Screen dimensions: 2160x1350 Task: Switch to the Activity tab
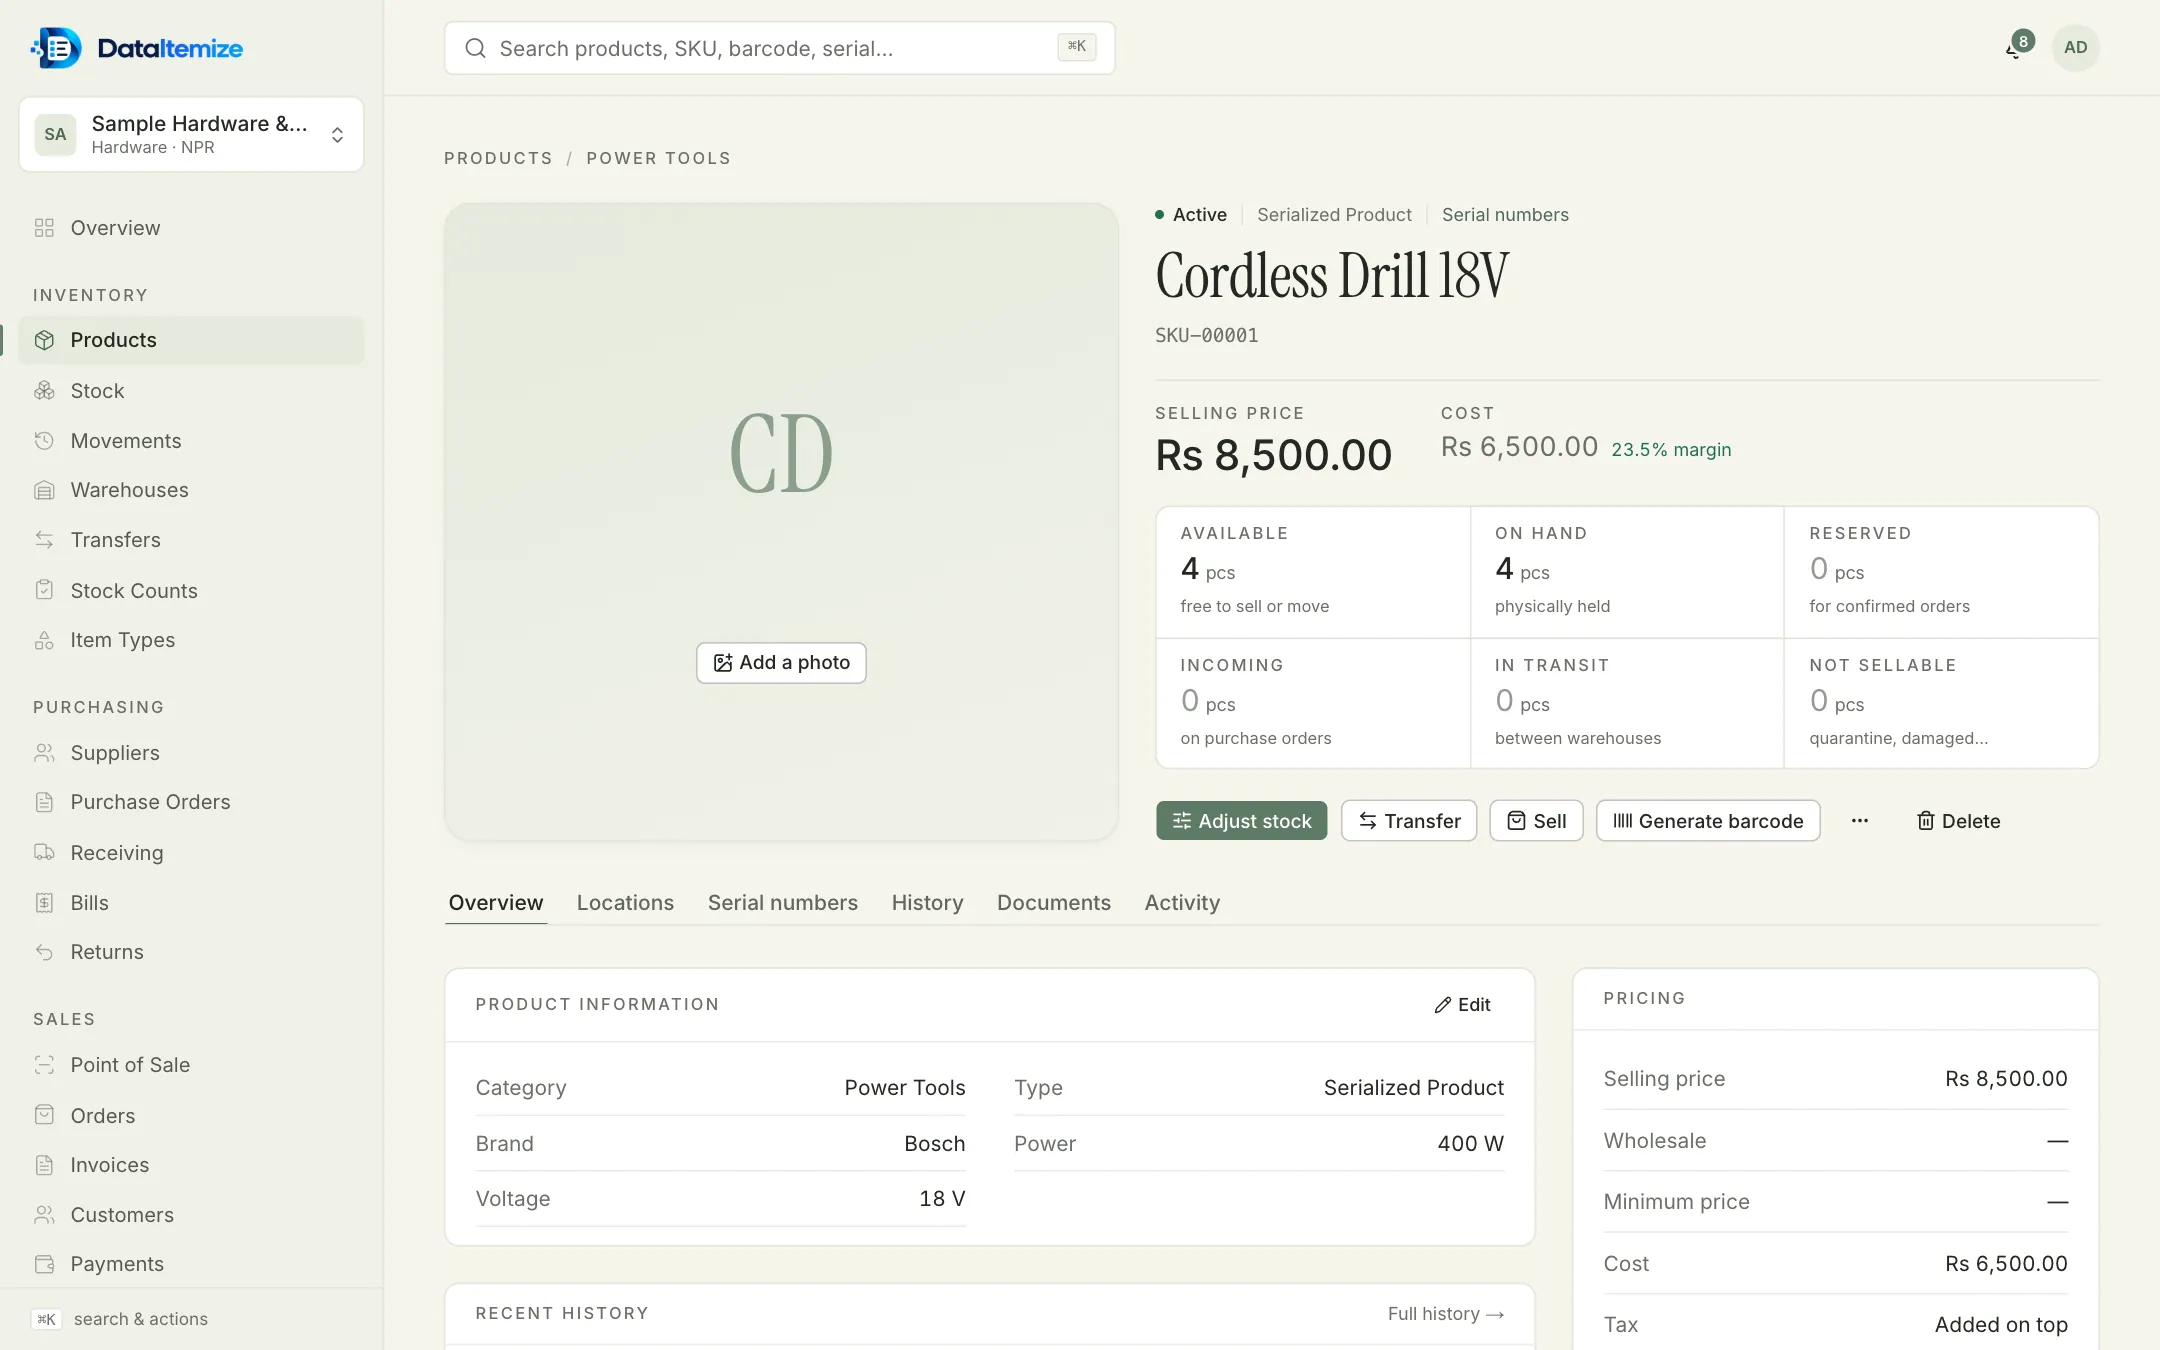pyautogui.click(x=1182, y=903)
